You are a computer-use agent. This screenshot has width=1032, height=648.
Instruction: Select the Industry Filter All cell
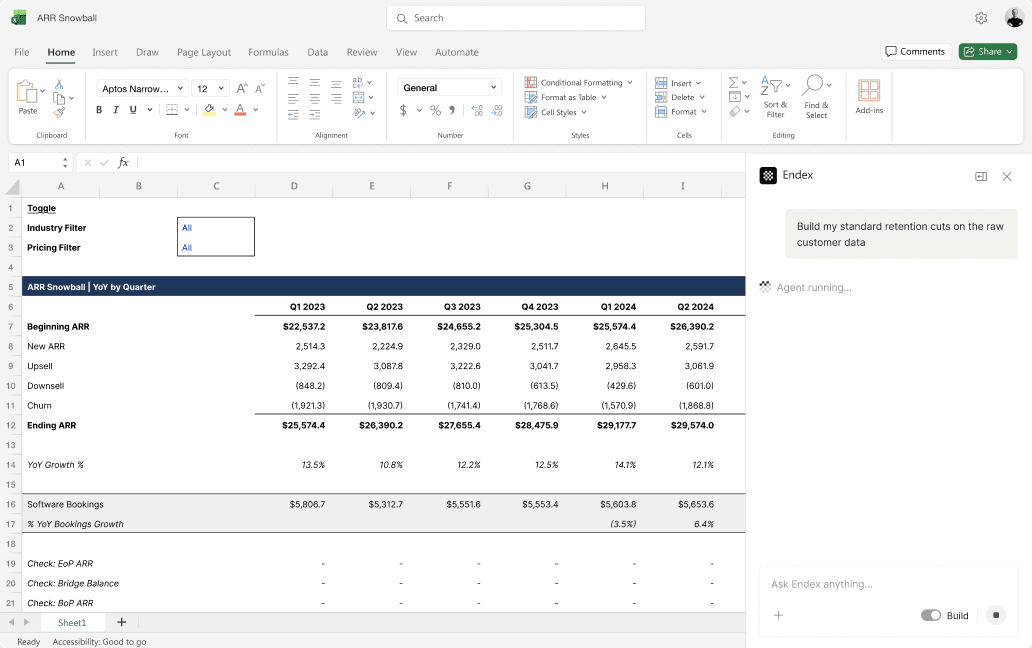coord(216,228)
